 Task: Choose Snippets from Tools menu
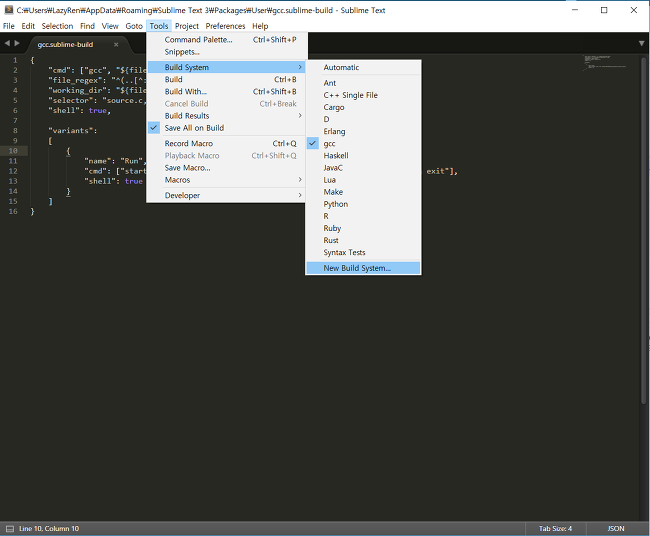[226, 52]
